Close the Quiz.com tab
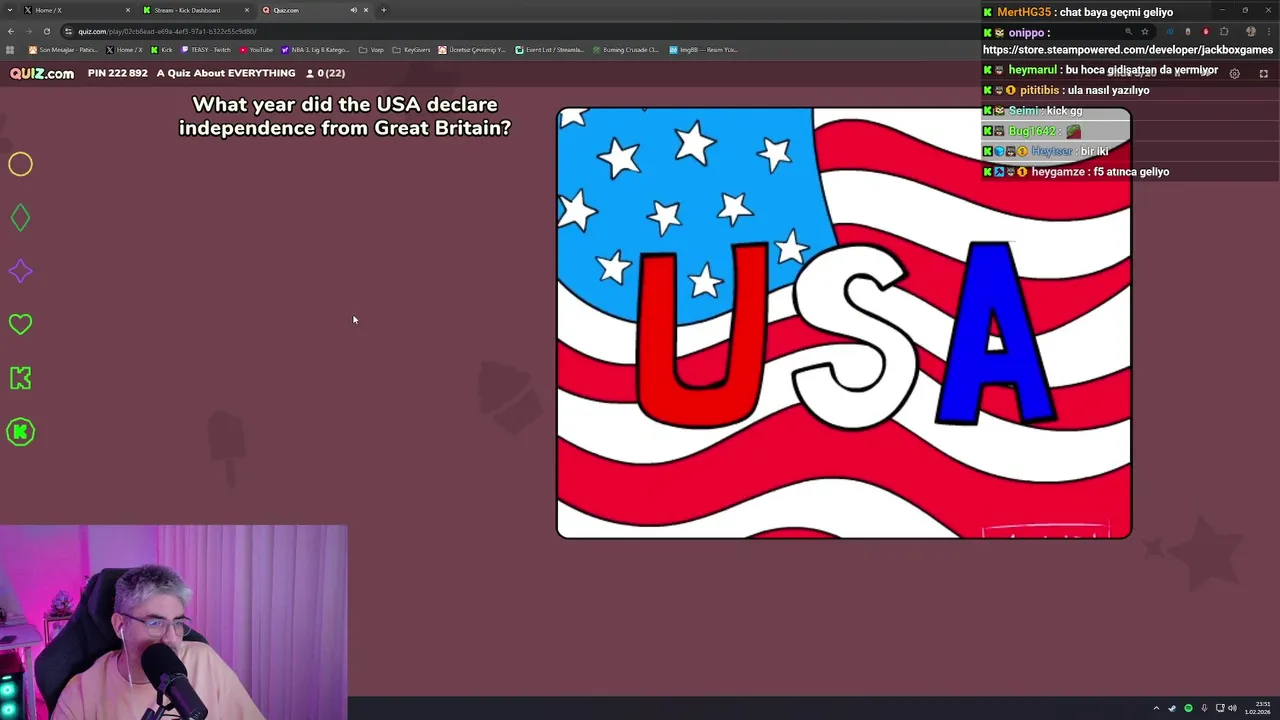This screenshot has height=720, width=1280. [x=366, y=10]
